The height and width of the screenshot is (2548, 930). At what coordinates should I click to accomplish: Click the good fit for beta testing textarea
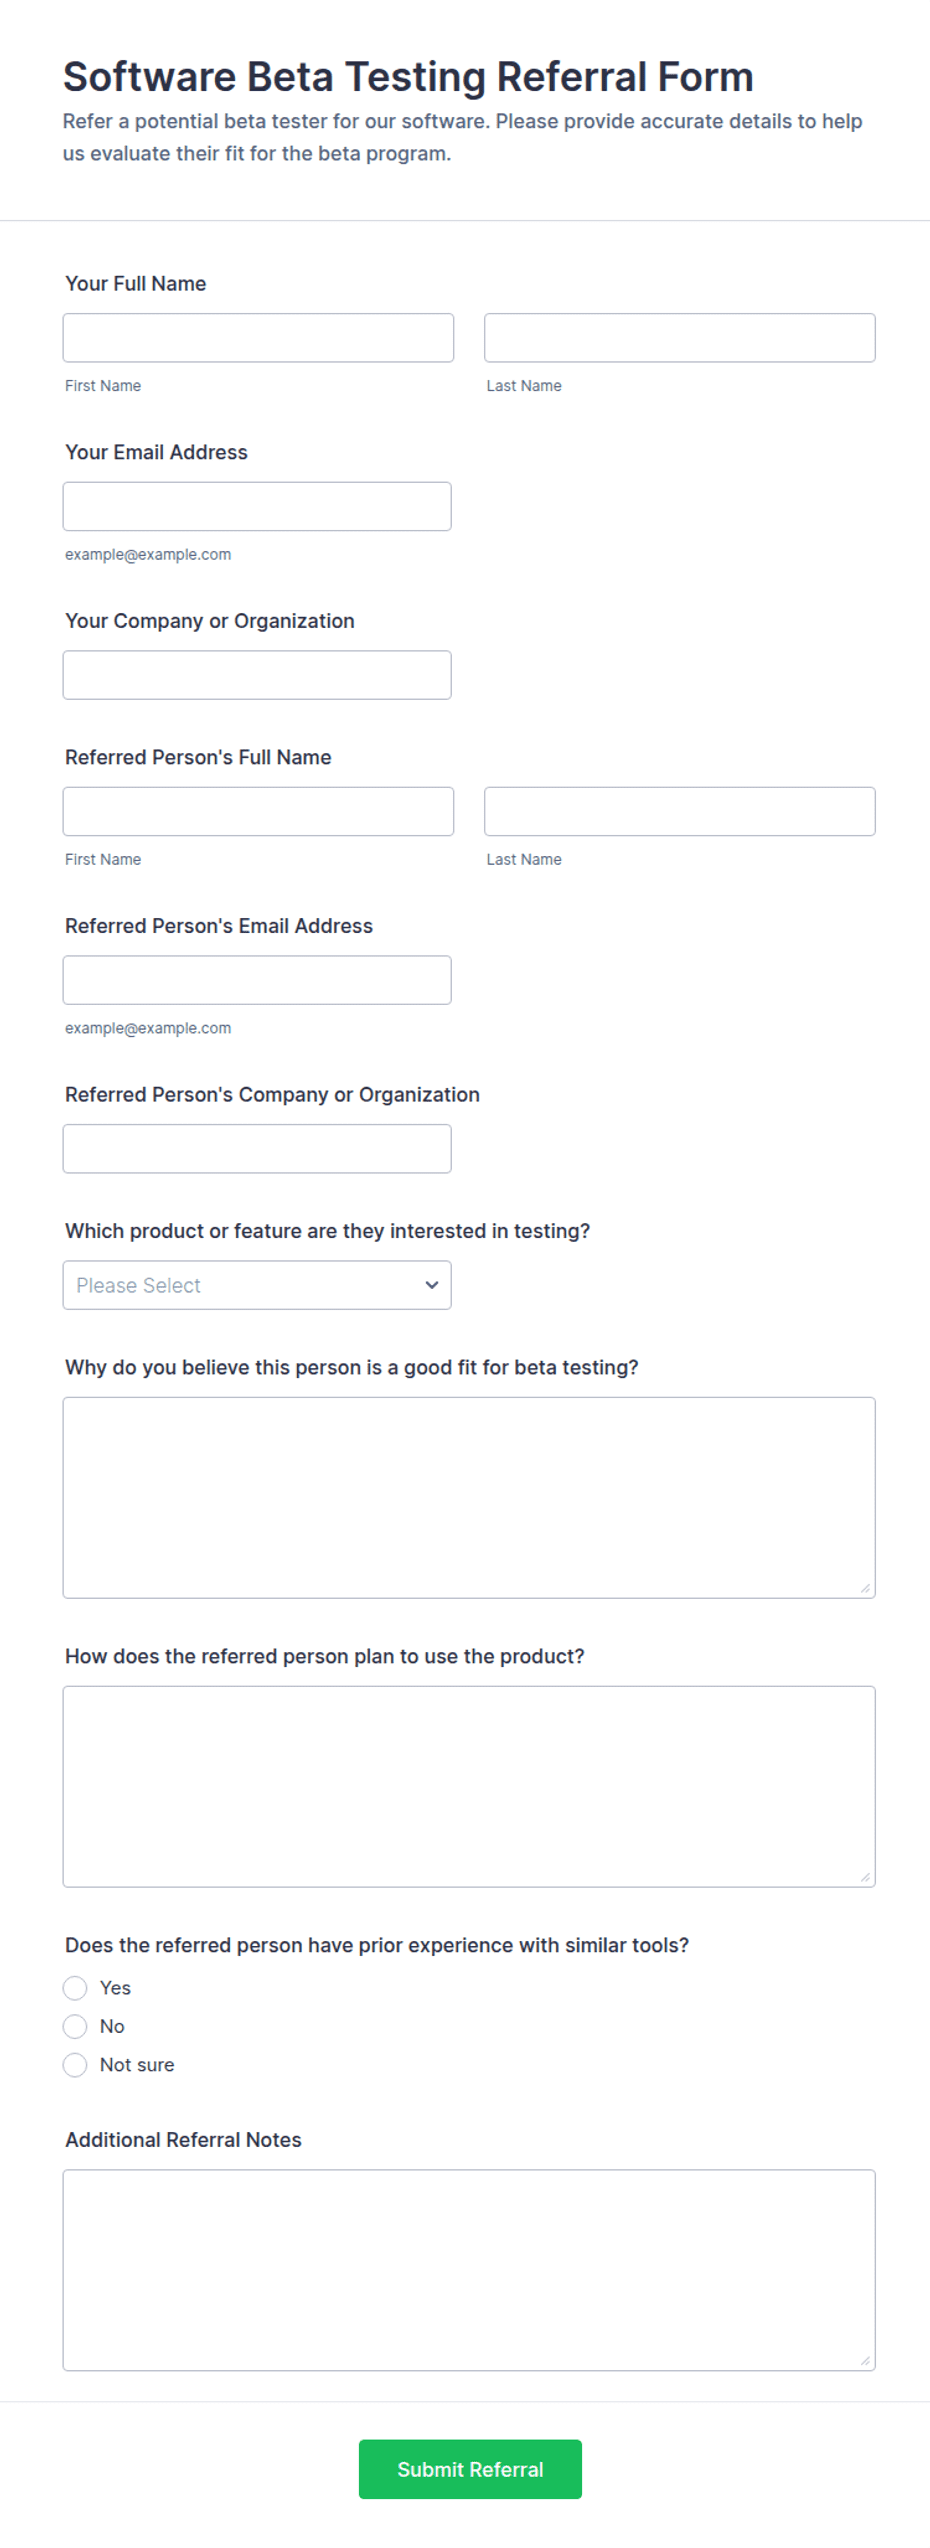[x=469, y=1498]
